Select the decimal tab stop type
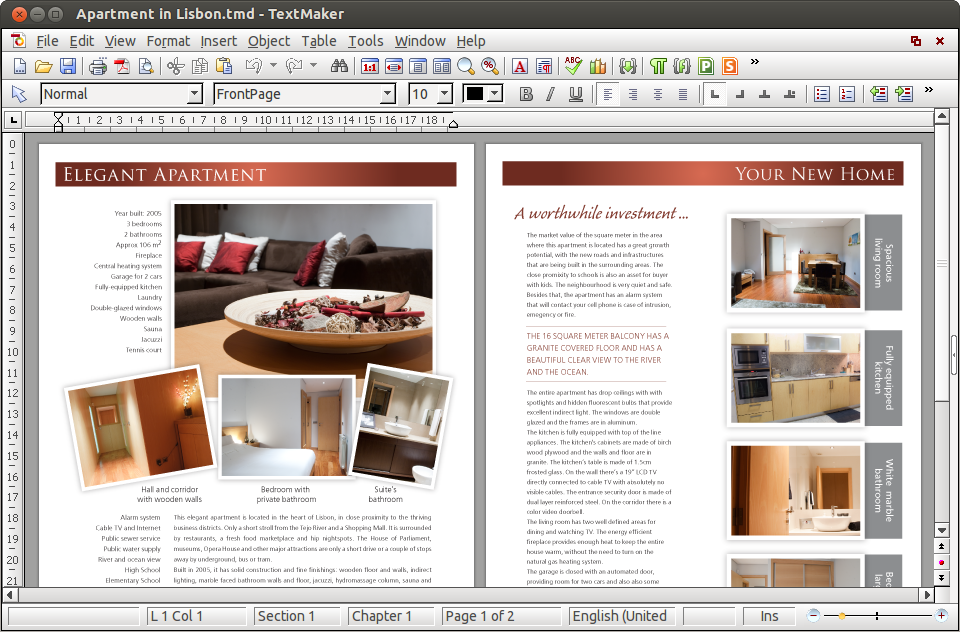 tap(790, 94)
